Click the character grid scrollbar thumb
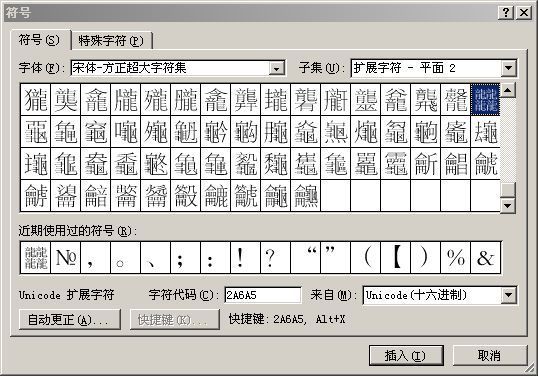 (508, 190)
